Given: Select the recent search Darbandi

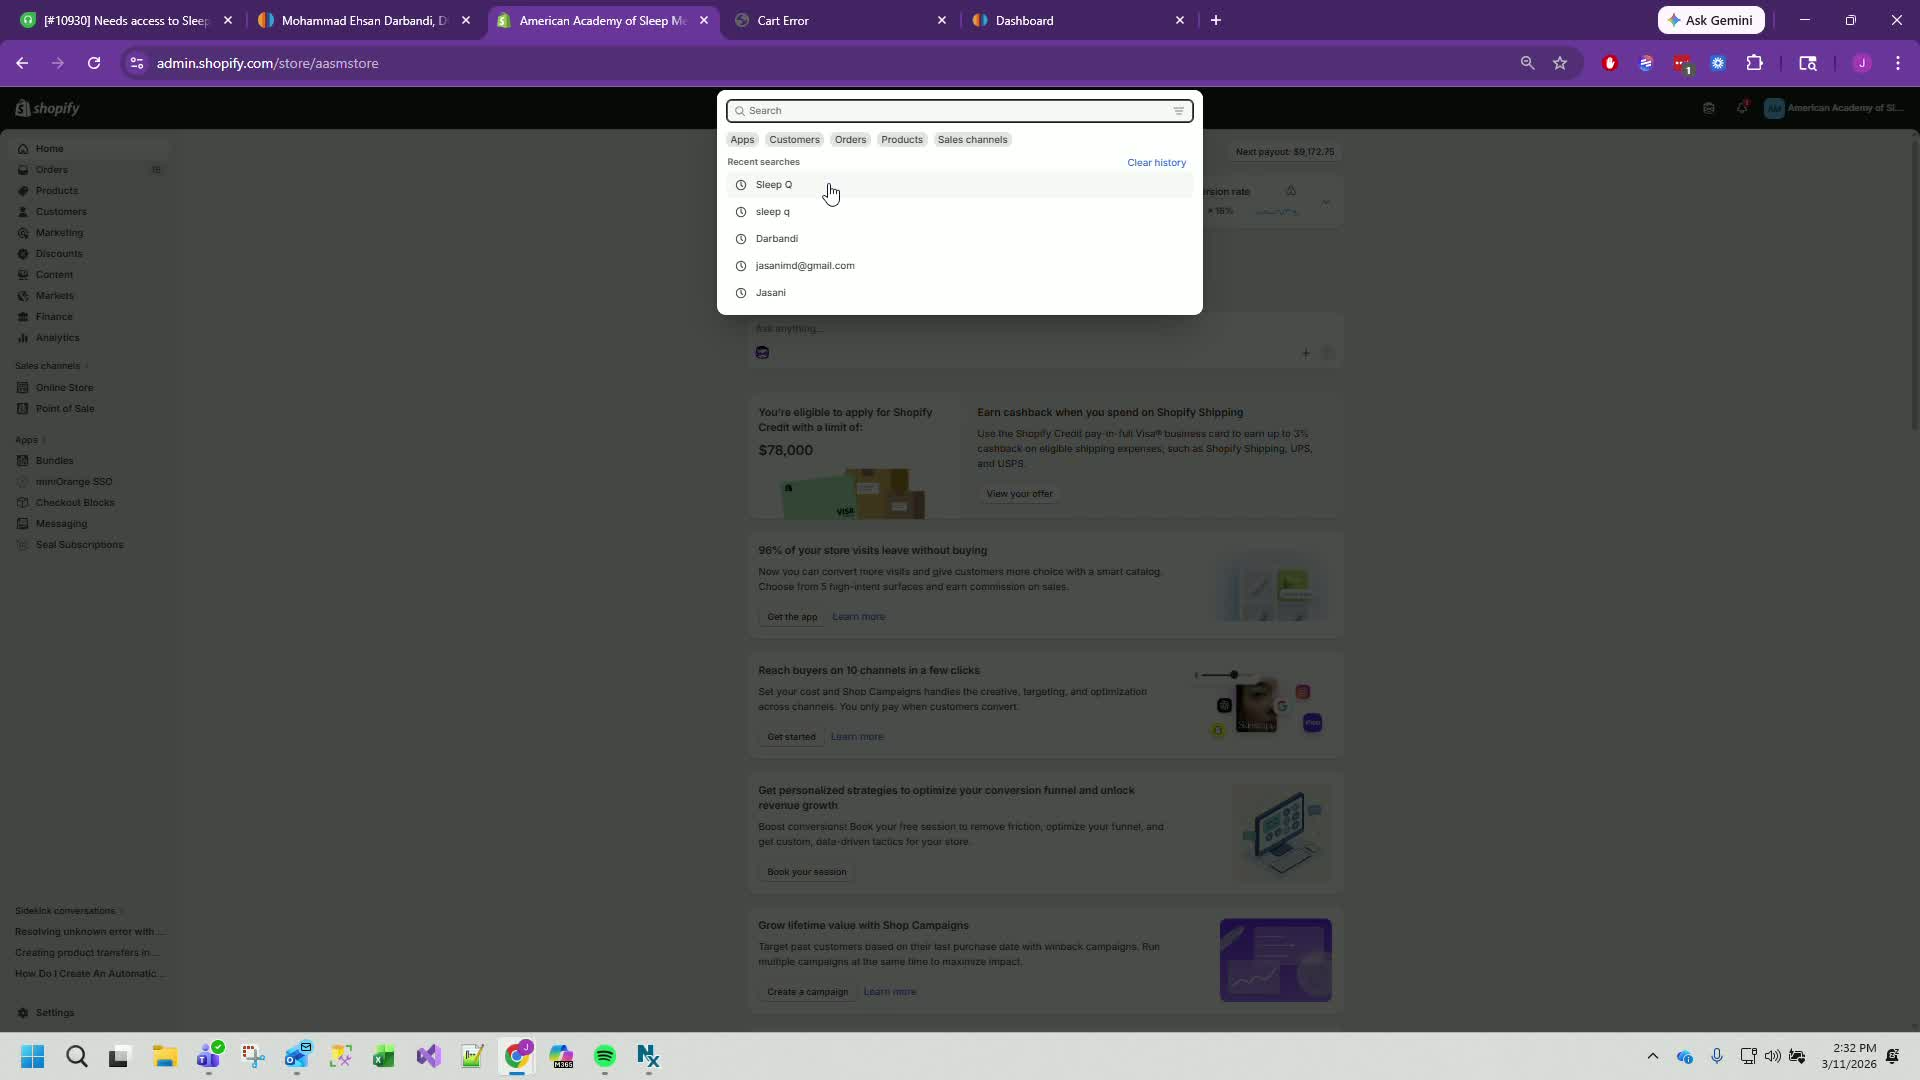Looking at the screenshot, I should tap(777, 239).
